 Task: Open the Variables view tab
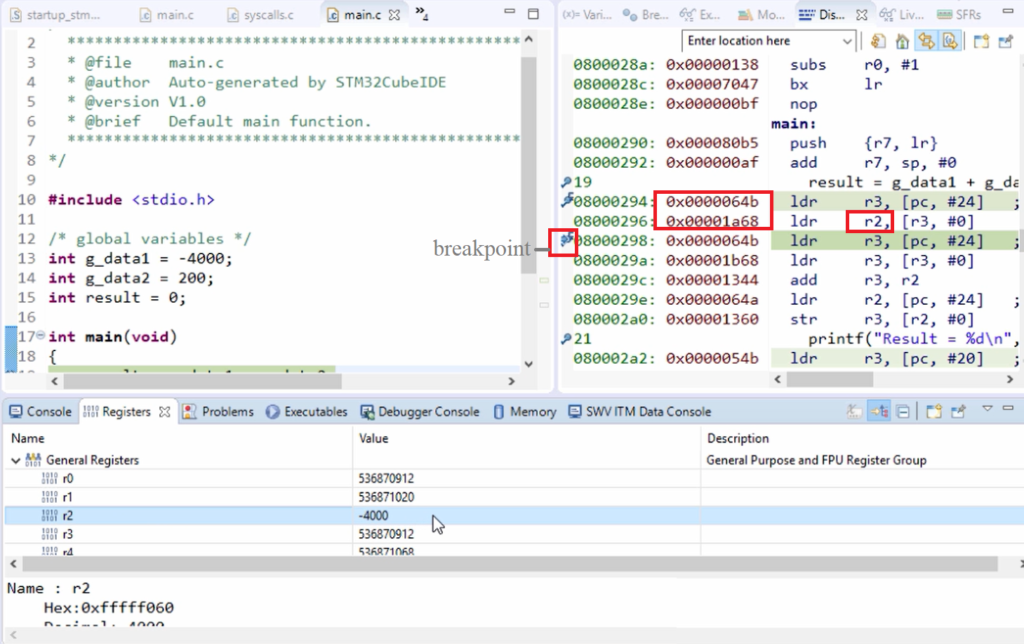(588, 14)
